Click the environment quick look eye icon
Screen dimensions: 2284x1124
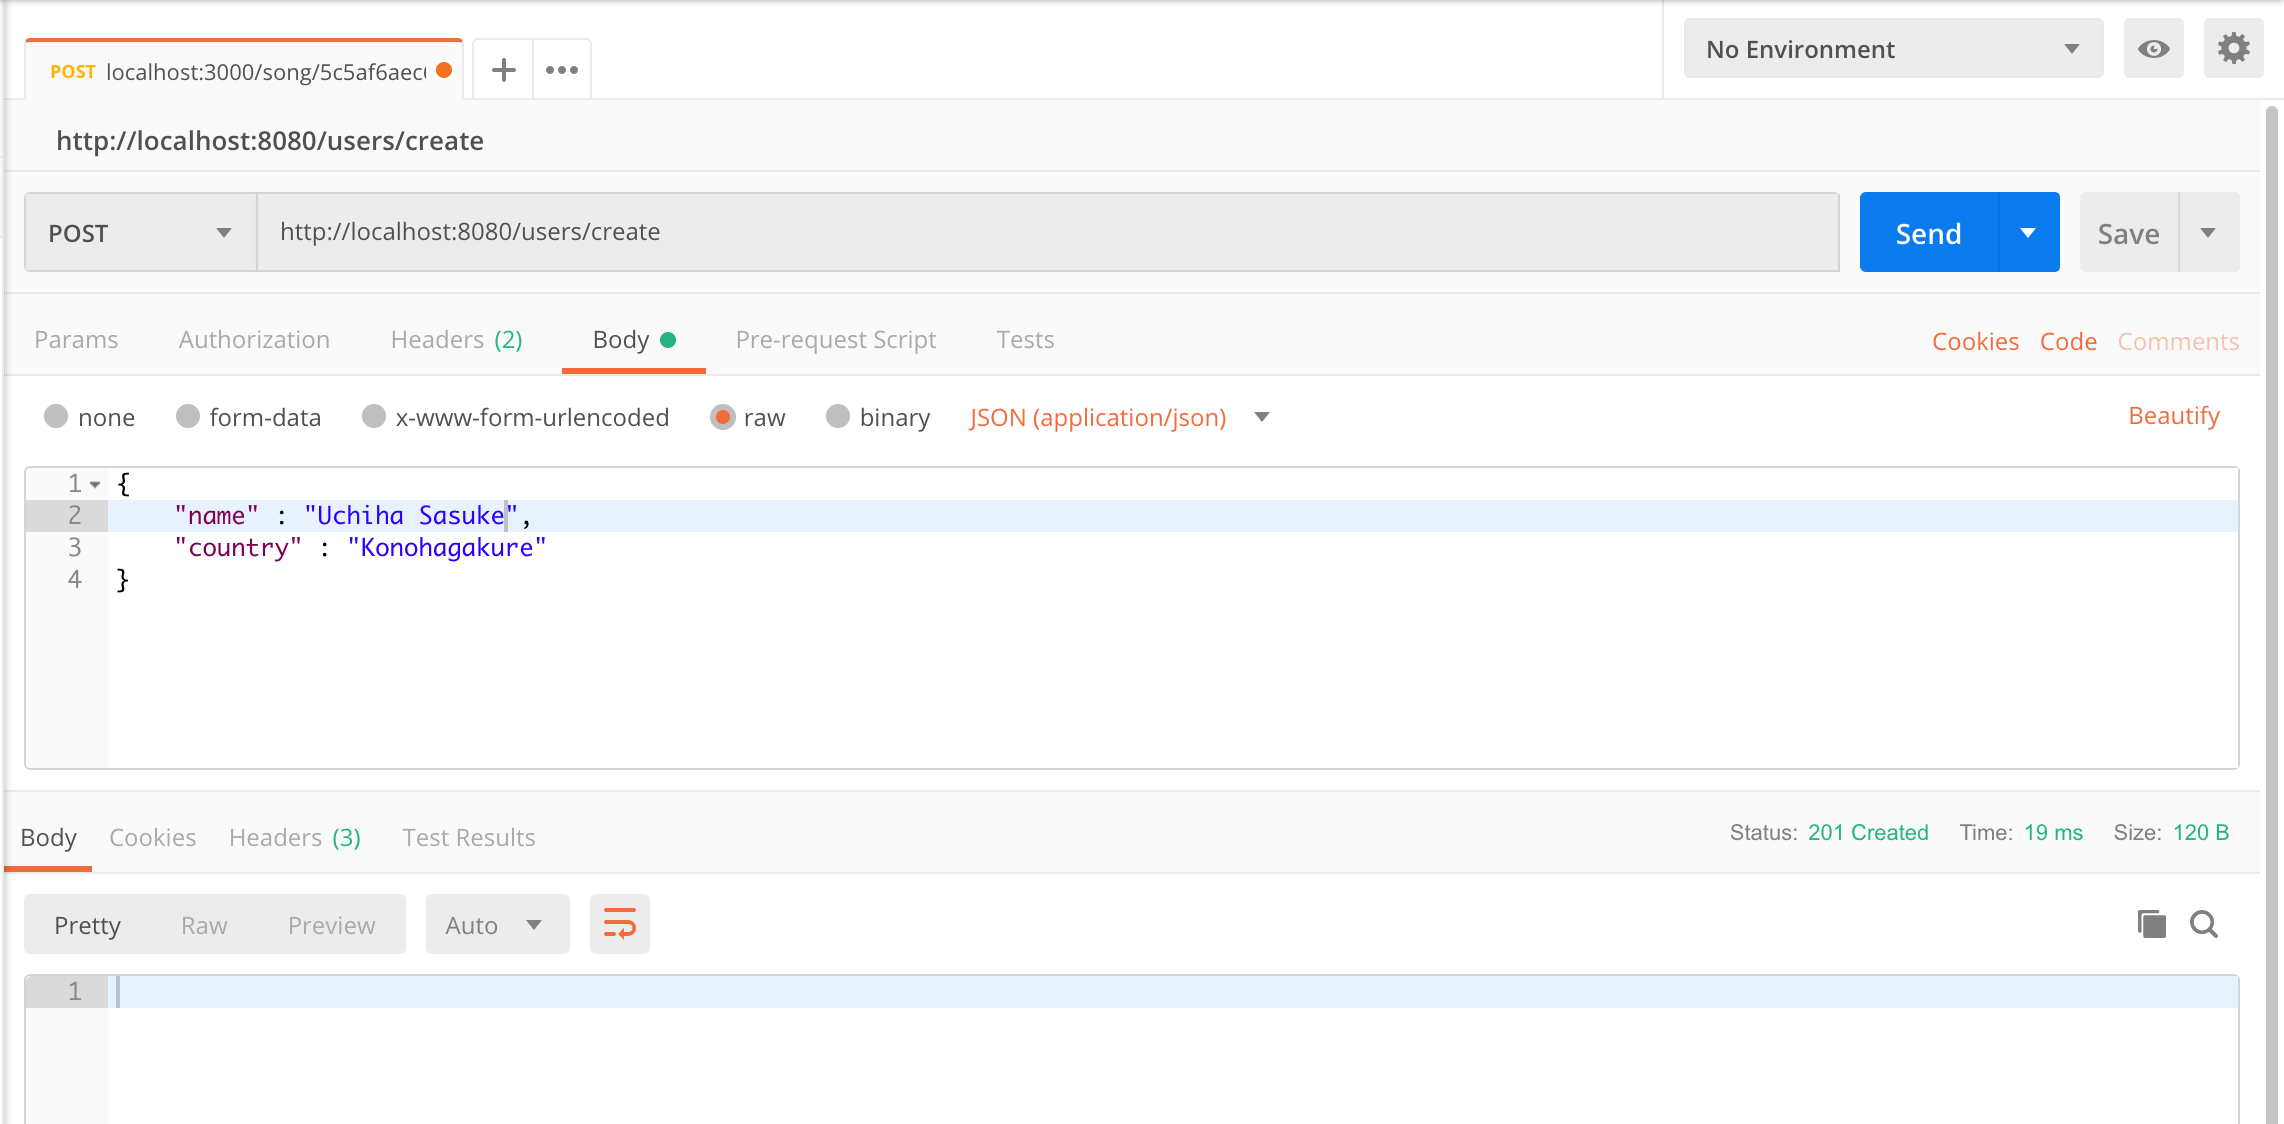(x=2153, y=49)
